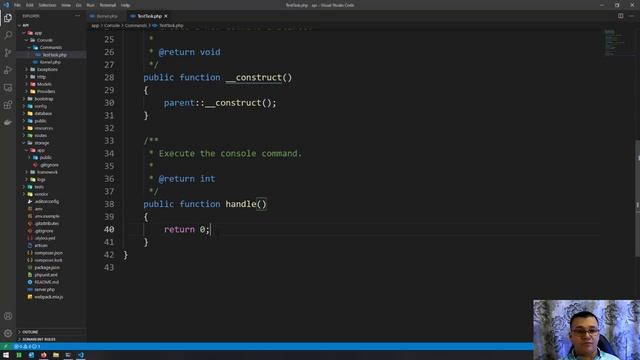
Task: Open the Remote Explorer view
Action: 8,88
